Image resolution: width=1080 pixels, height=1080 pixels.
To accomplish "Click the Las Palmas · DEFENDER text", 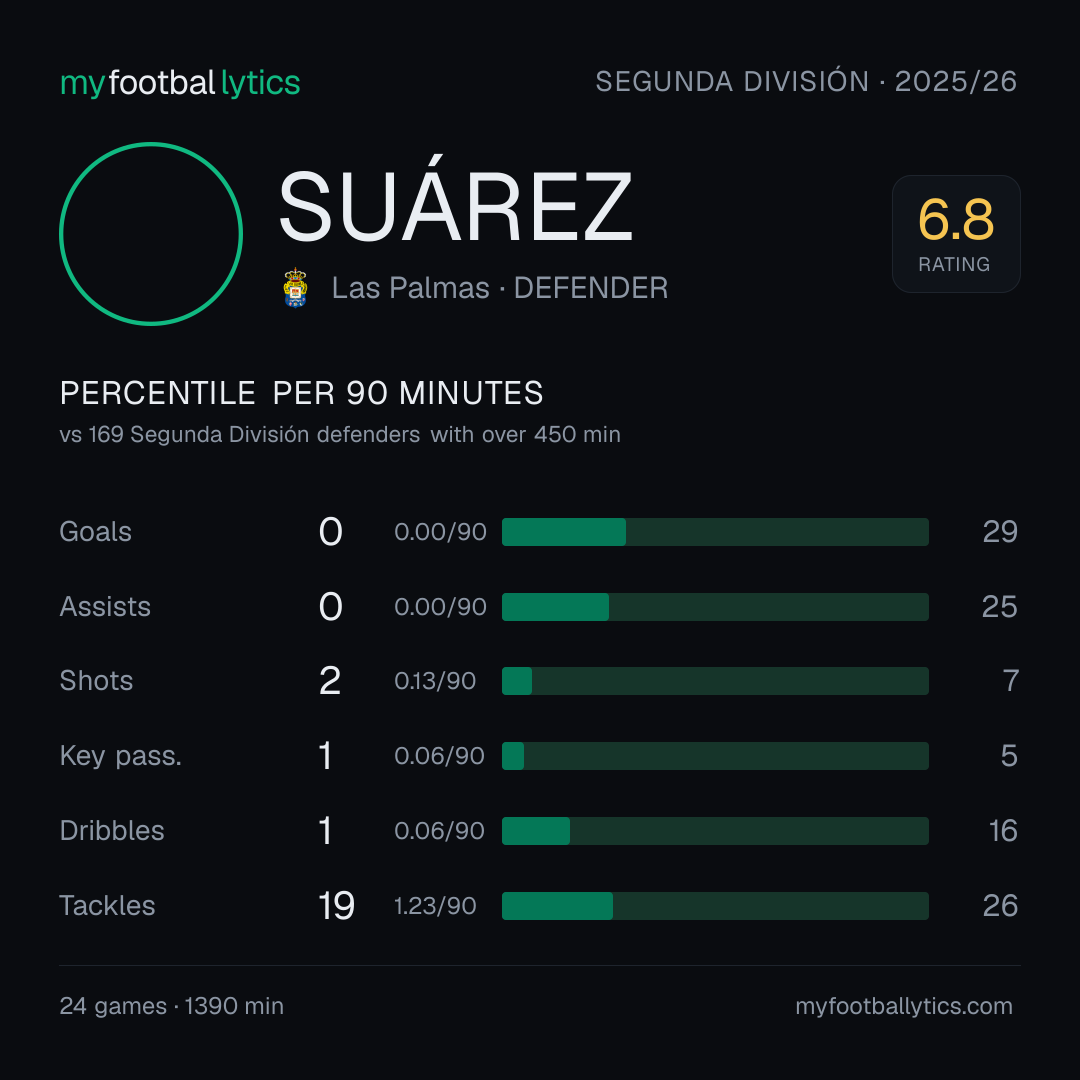I will click(500, 288).
